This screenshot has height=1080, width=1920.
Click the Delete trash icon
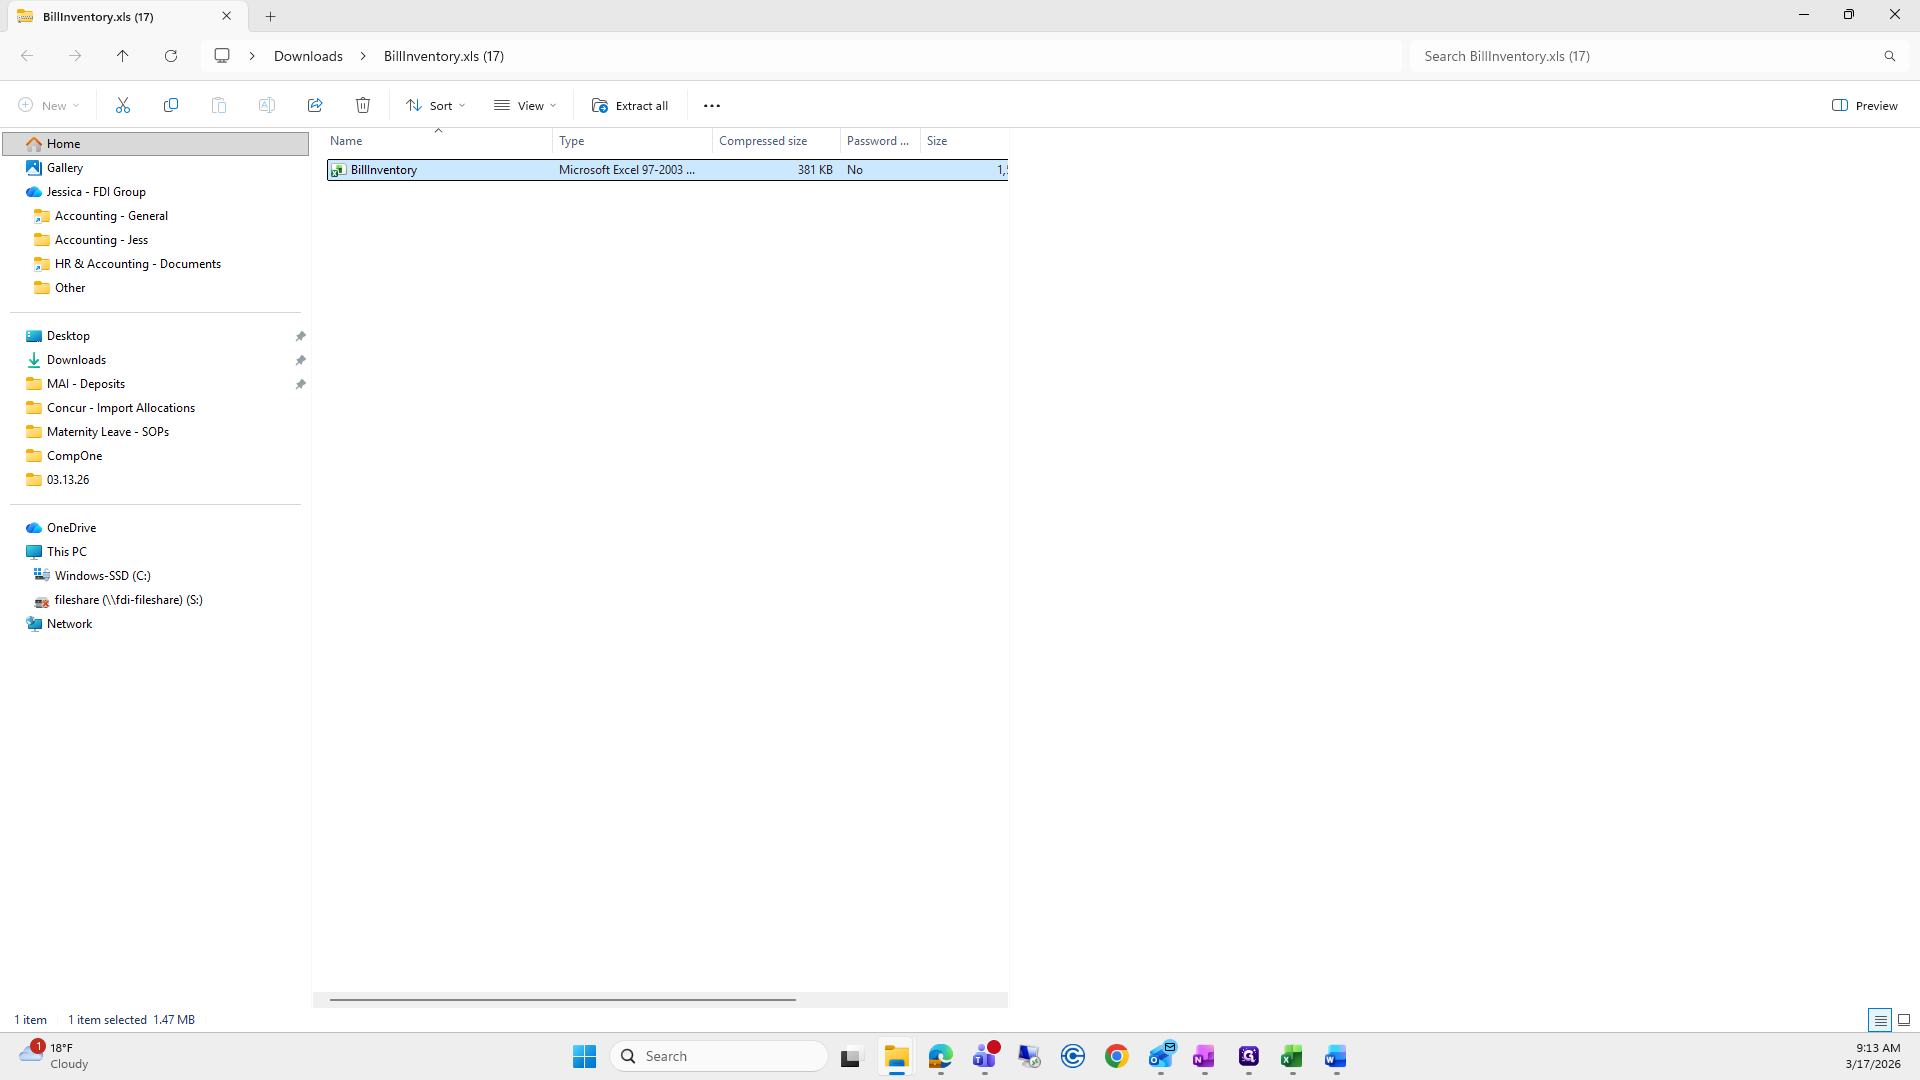(363, 105)
